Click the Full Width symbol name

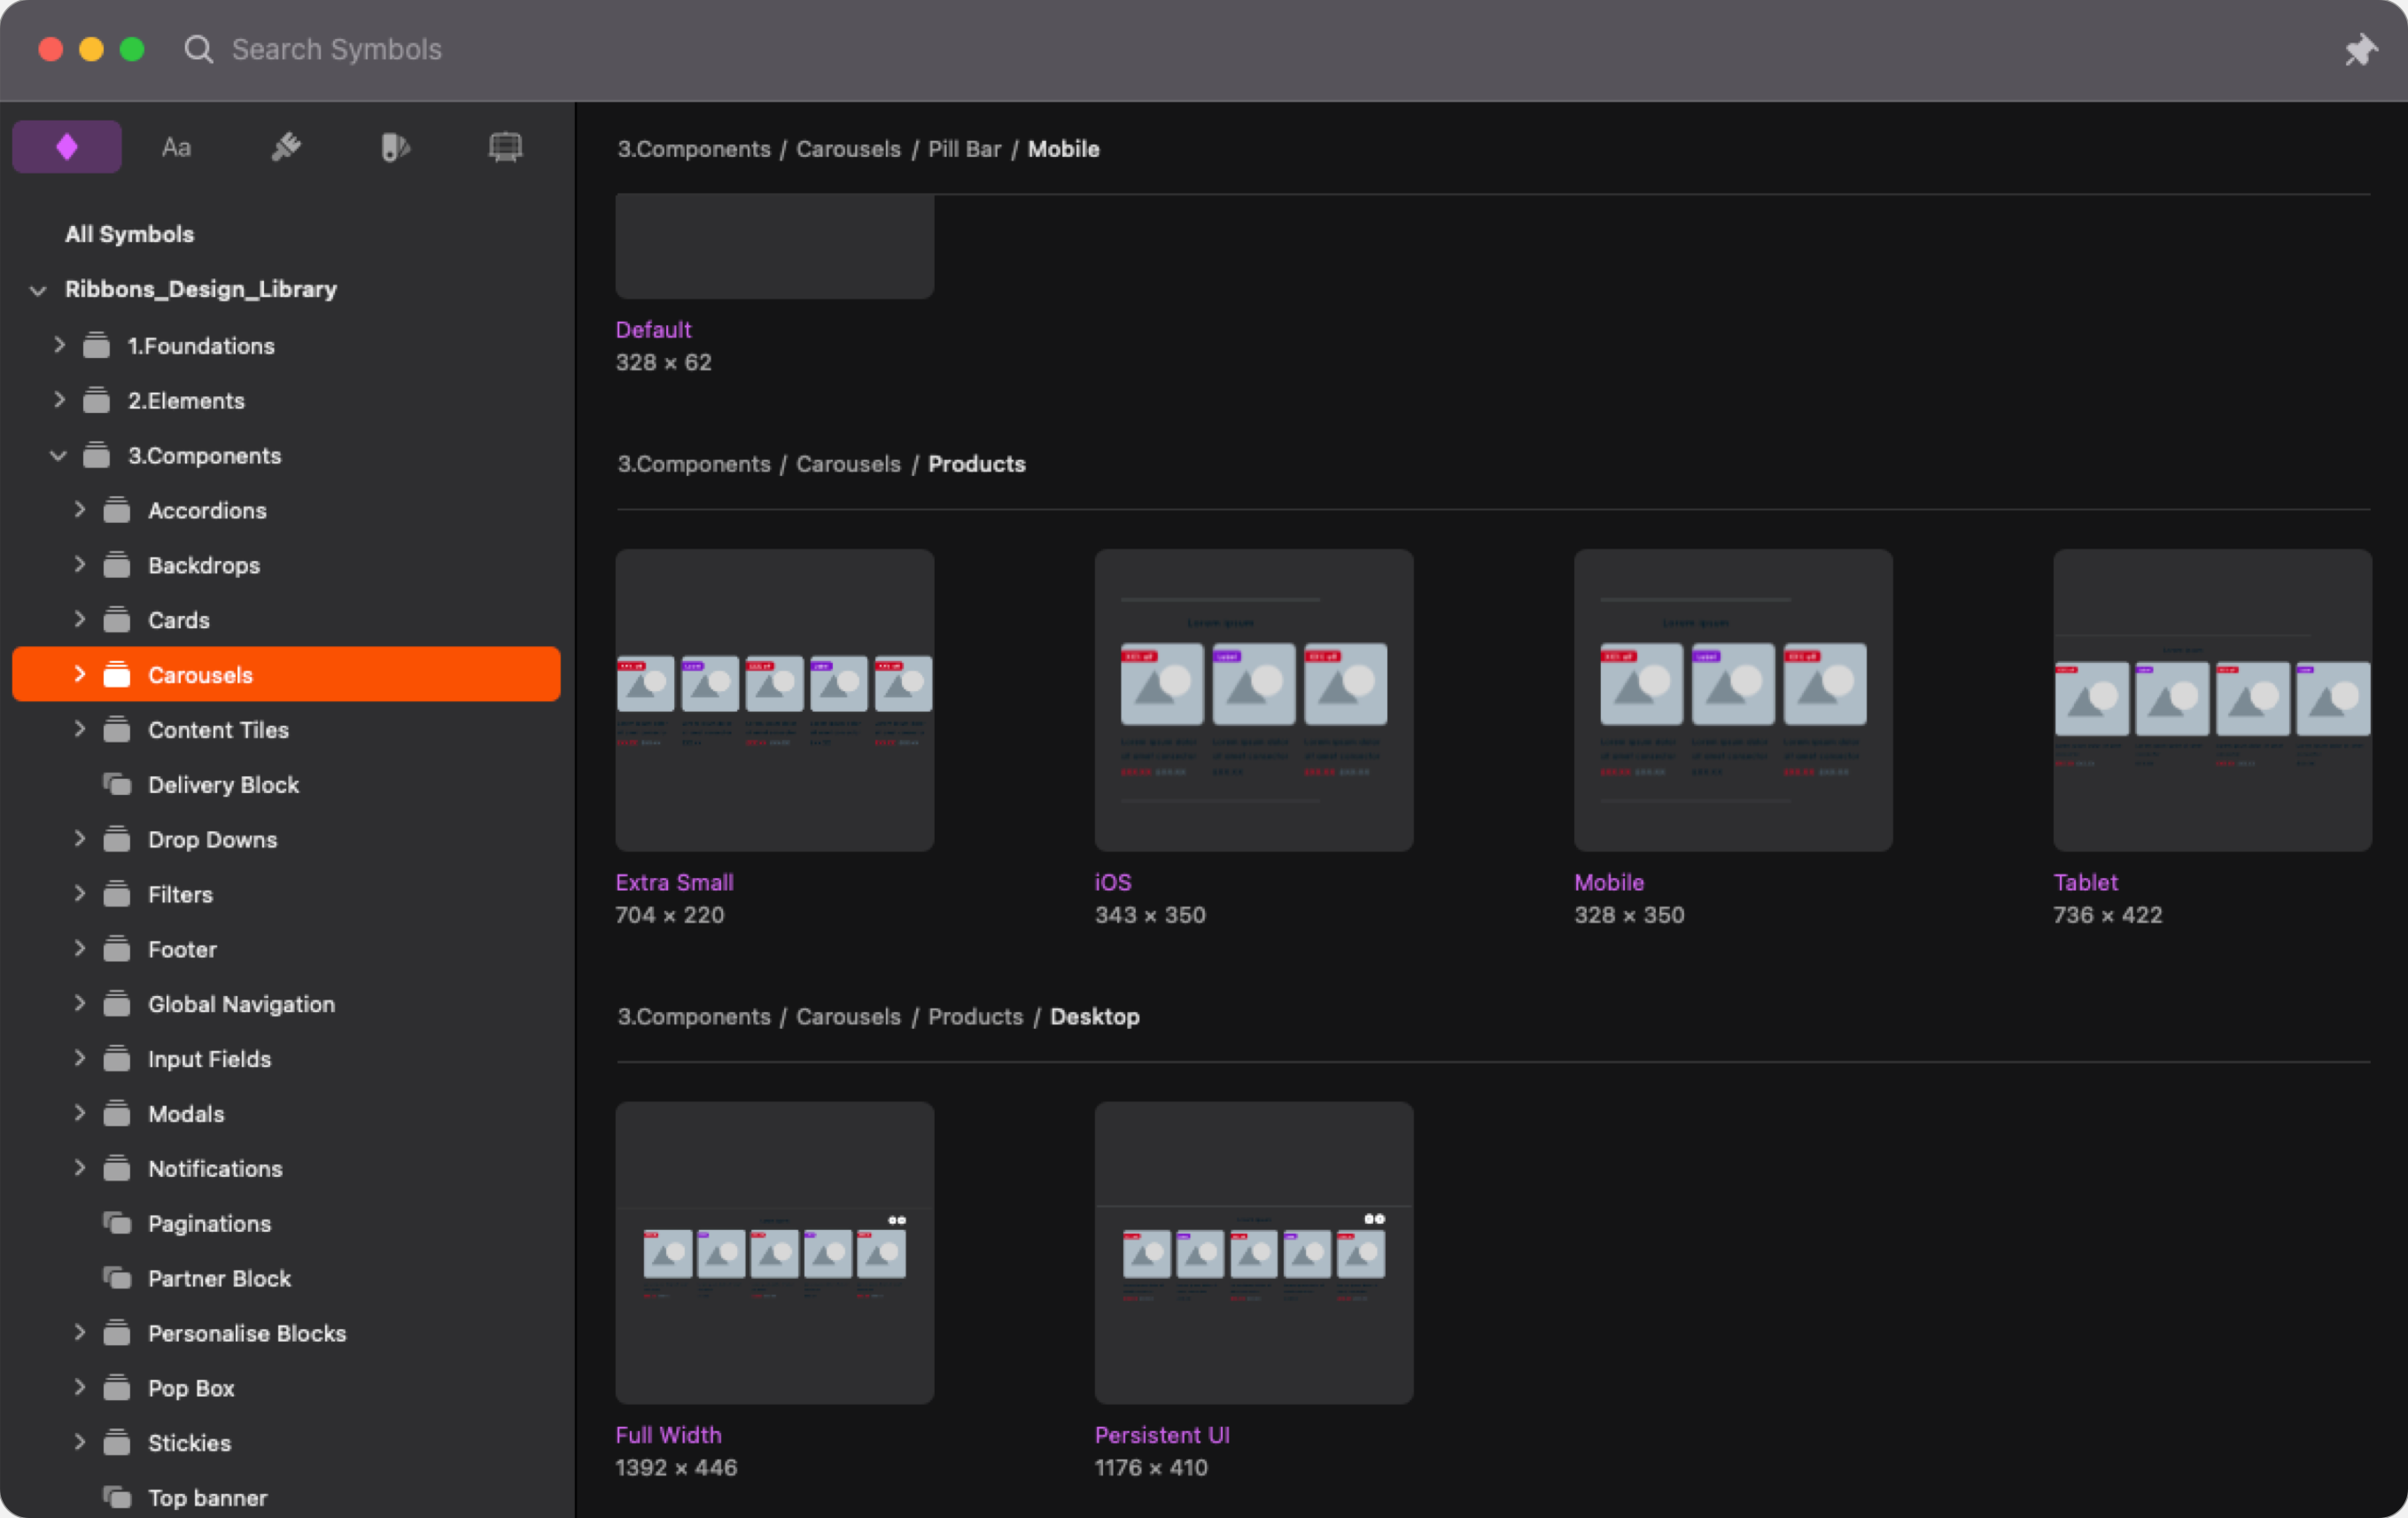(x=668, y=1435)
